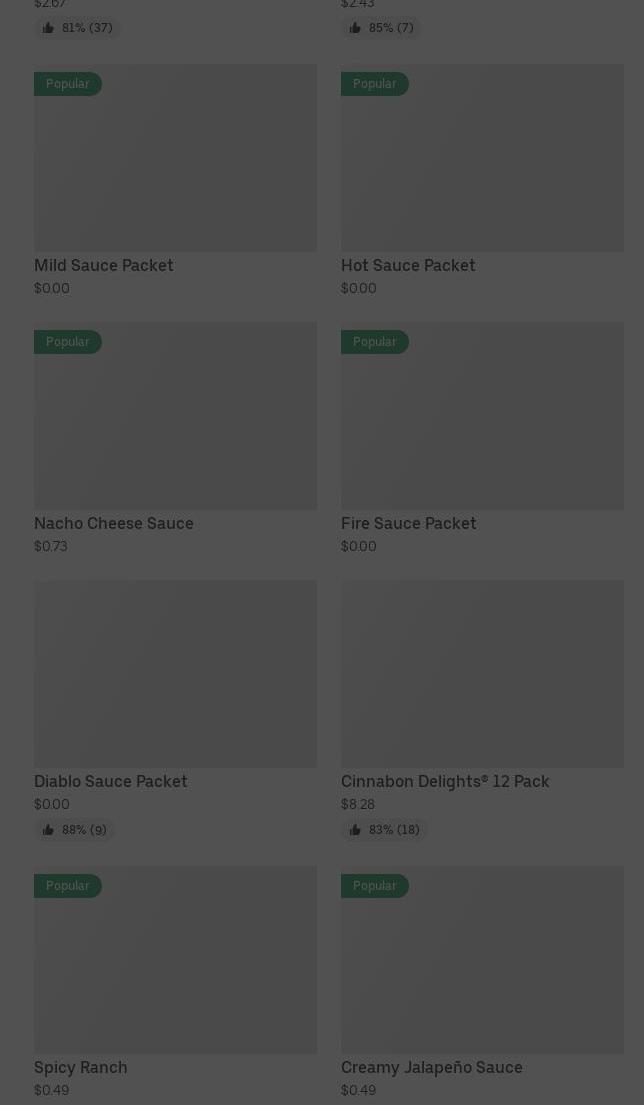Click the Popular badge on Mild Sauce Packet
Image resolution: width=644 pixels, height=1105 pixels.
(68, 84)
